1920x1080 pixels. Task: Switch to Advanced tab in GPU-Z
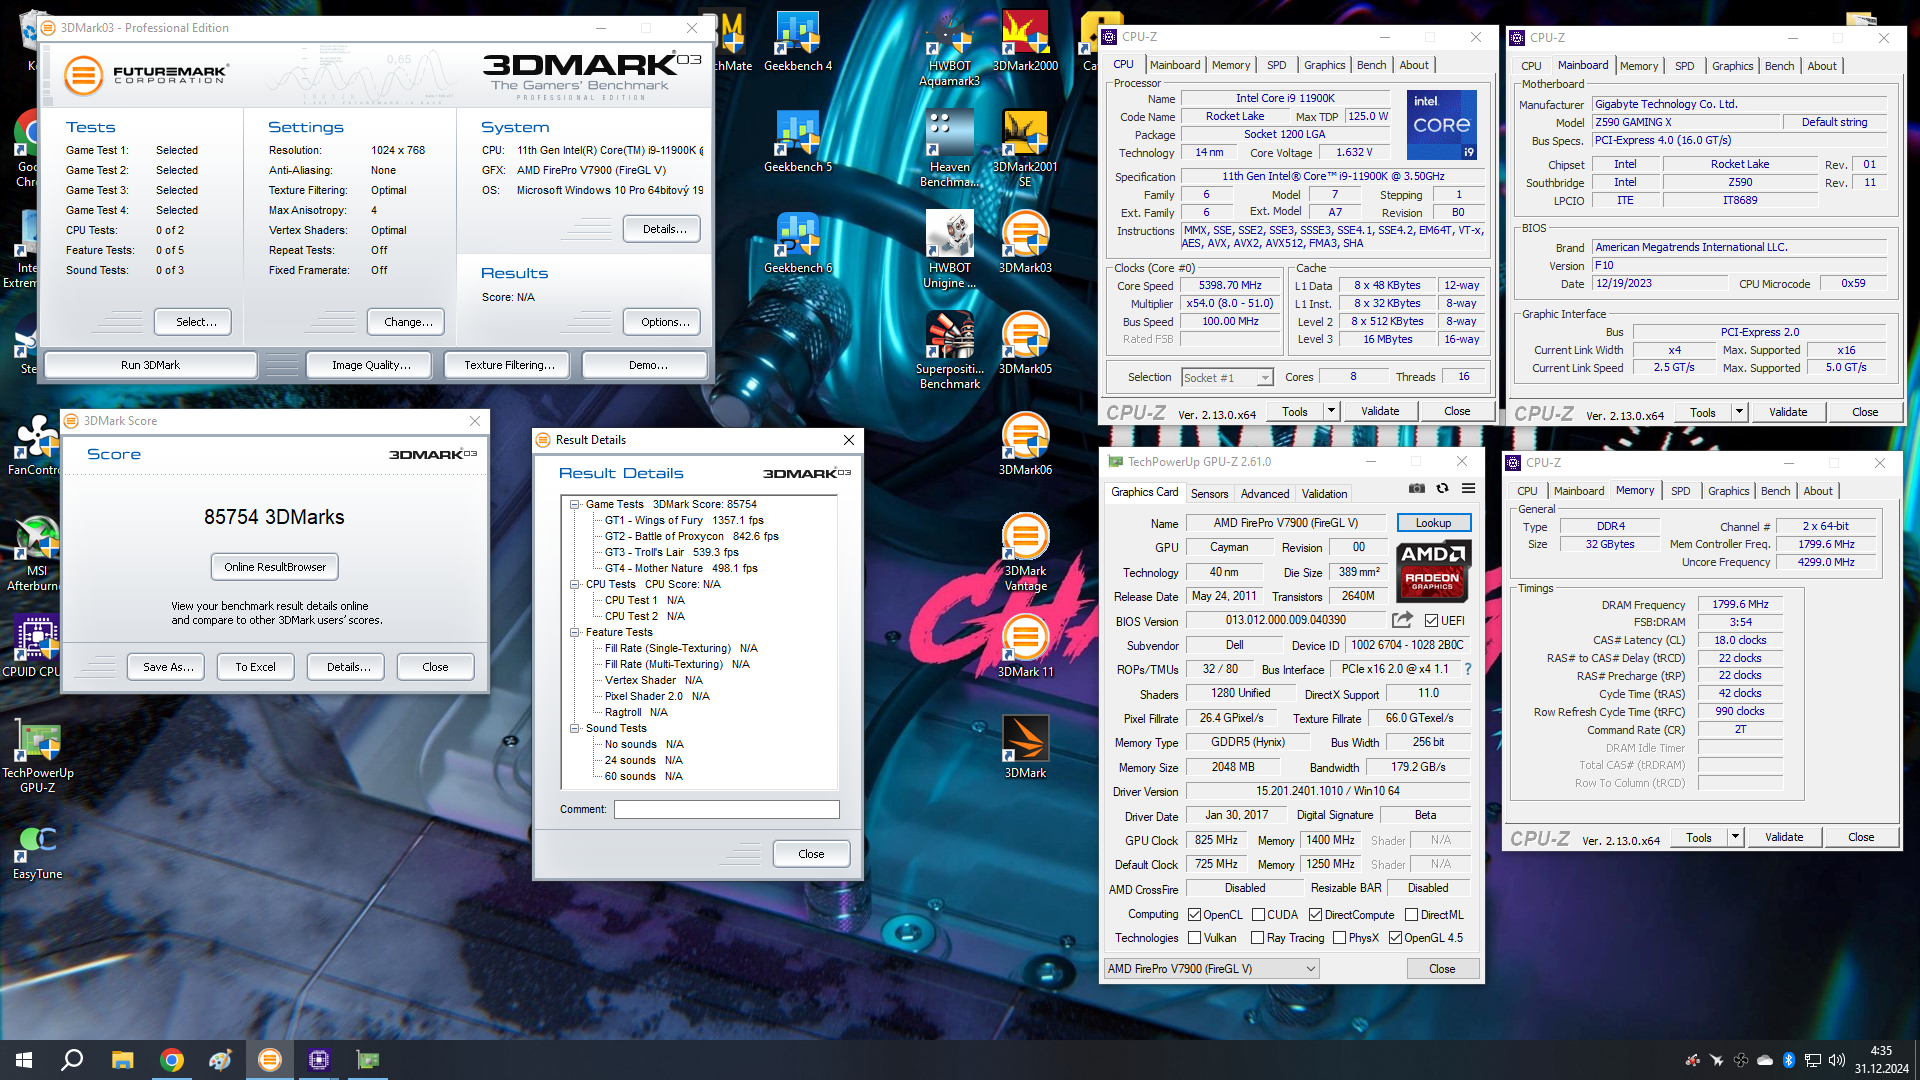[1265, 493]
